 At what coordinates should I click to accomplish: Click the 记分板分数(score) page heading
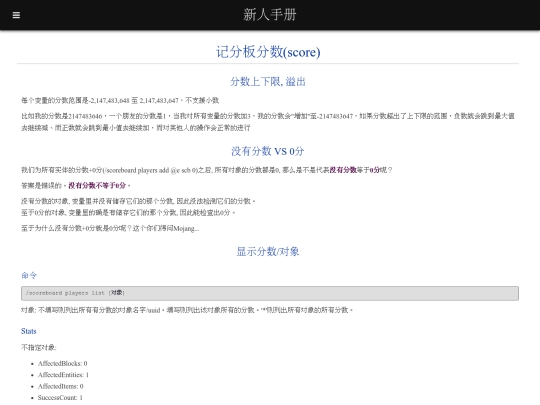pyautogui.click(x=268, y=52)
